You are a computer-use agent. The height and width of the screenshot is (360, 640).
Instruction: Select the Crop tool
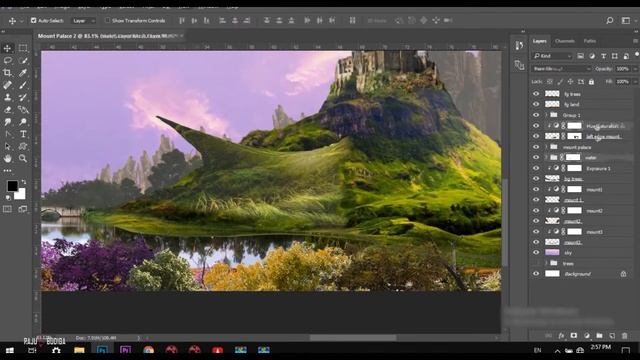click(7, 73)
